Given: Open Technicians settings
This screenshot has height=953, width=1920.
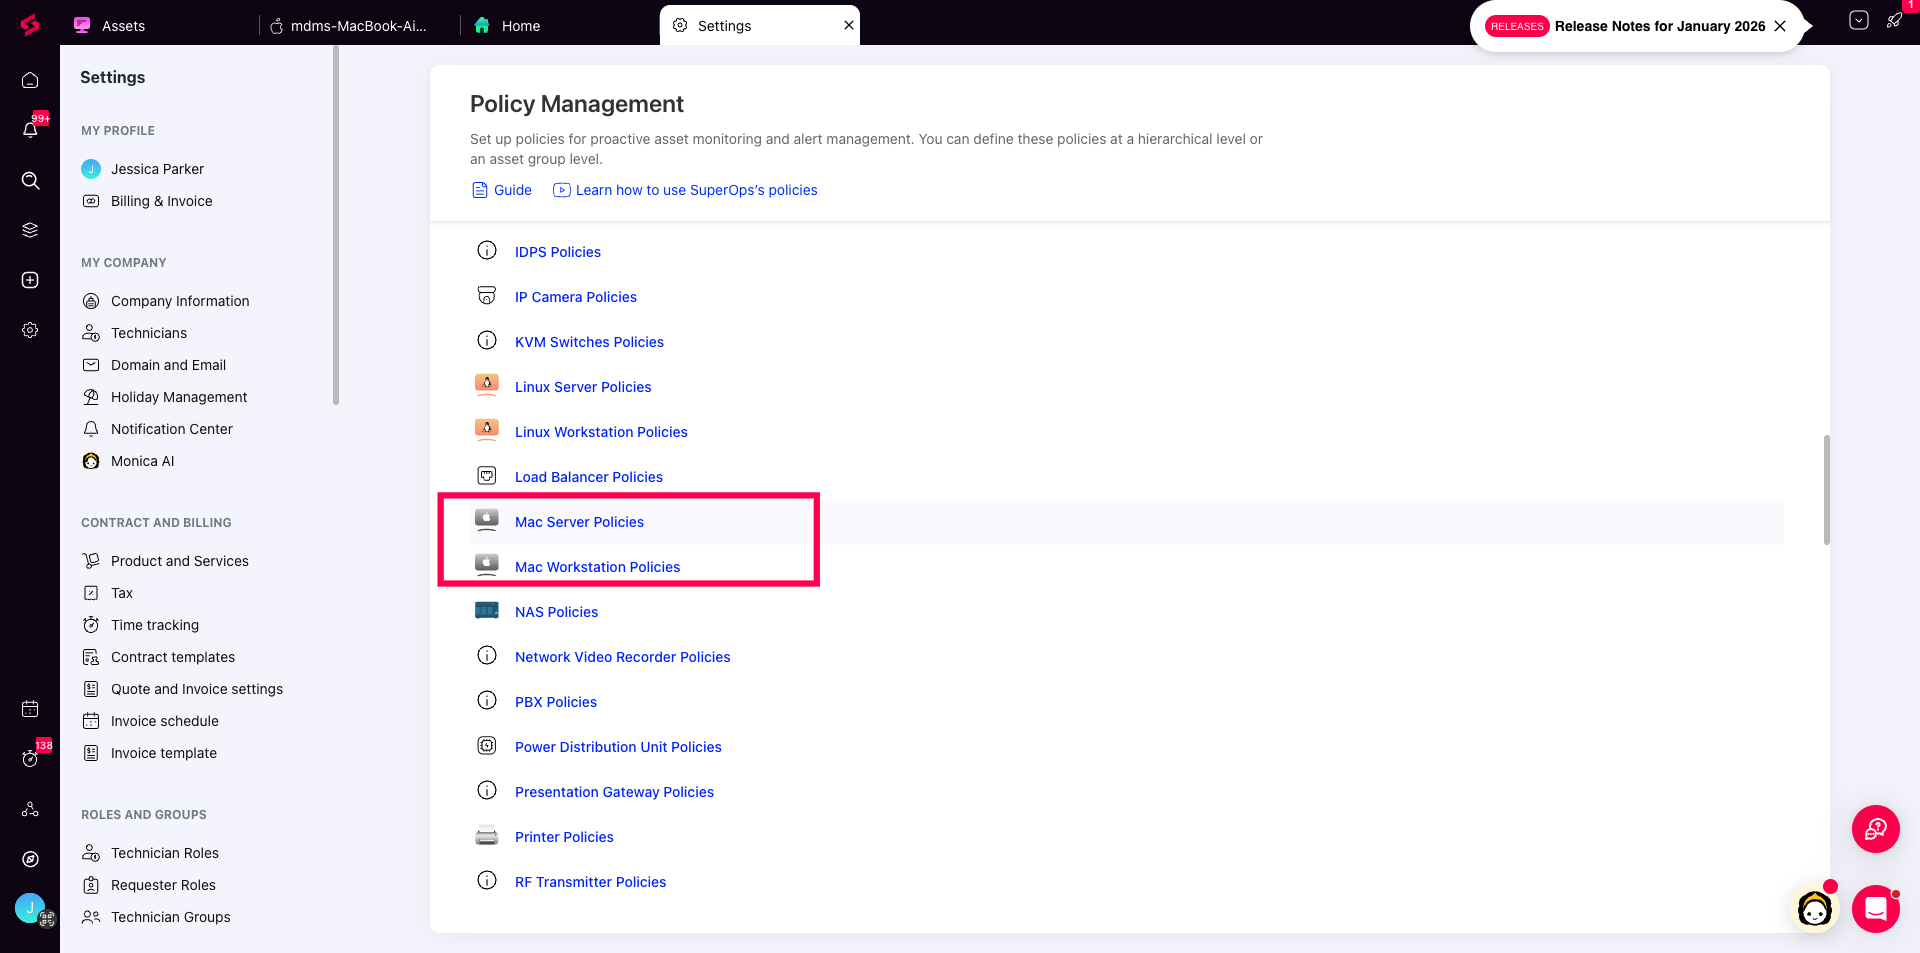Looking at the screenshot, I should click(x=149, y=333).
